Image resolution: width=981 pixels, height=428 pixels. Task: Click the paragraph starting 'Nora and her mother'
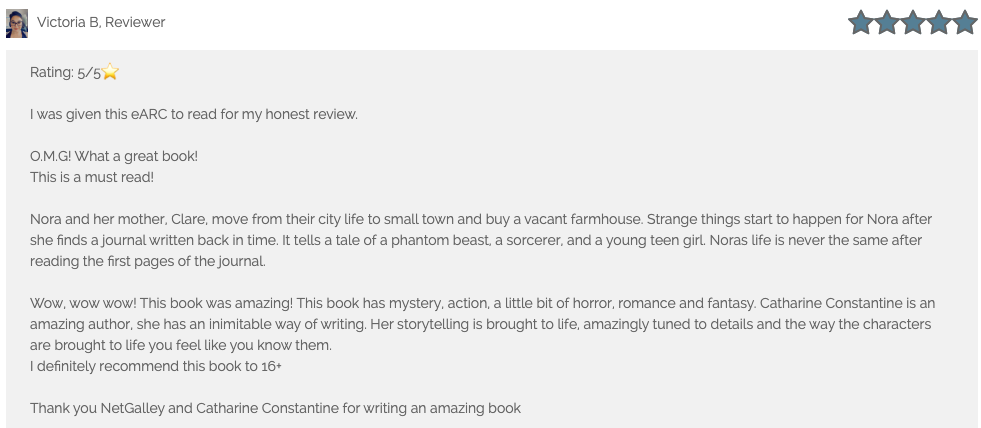pos(481,240)
